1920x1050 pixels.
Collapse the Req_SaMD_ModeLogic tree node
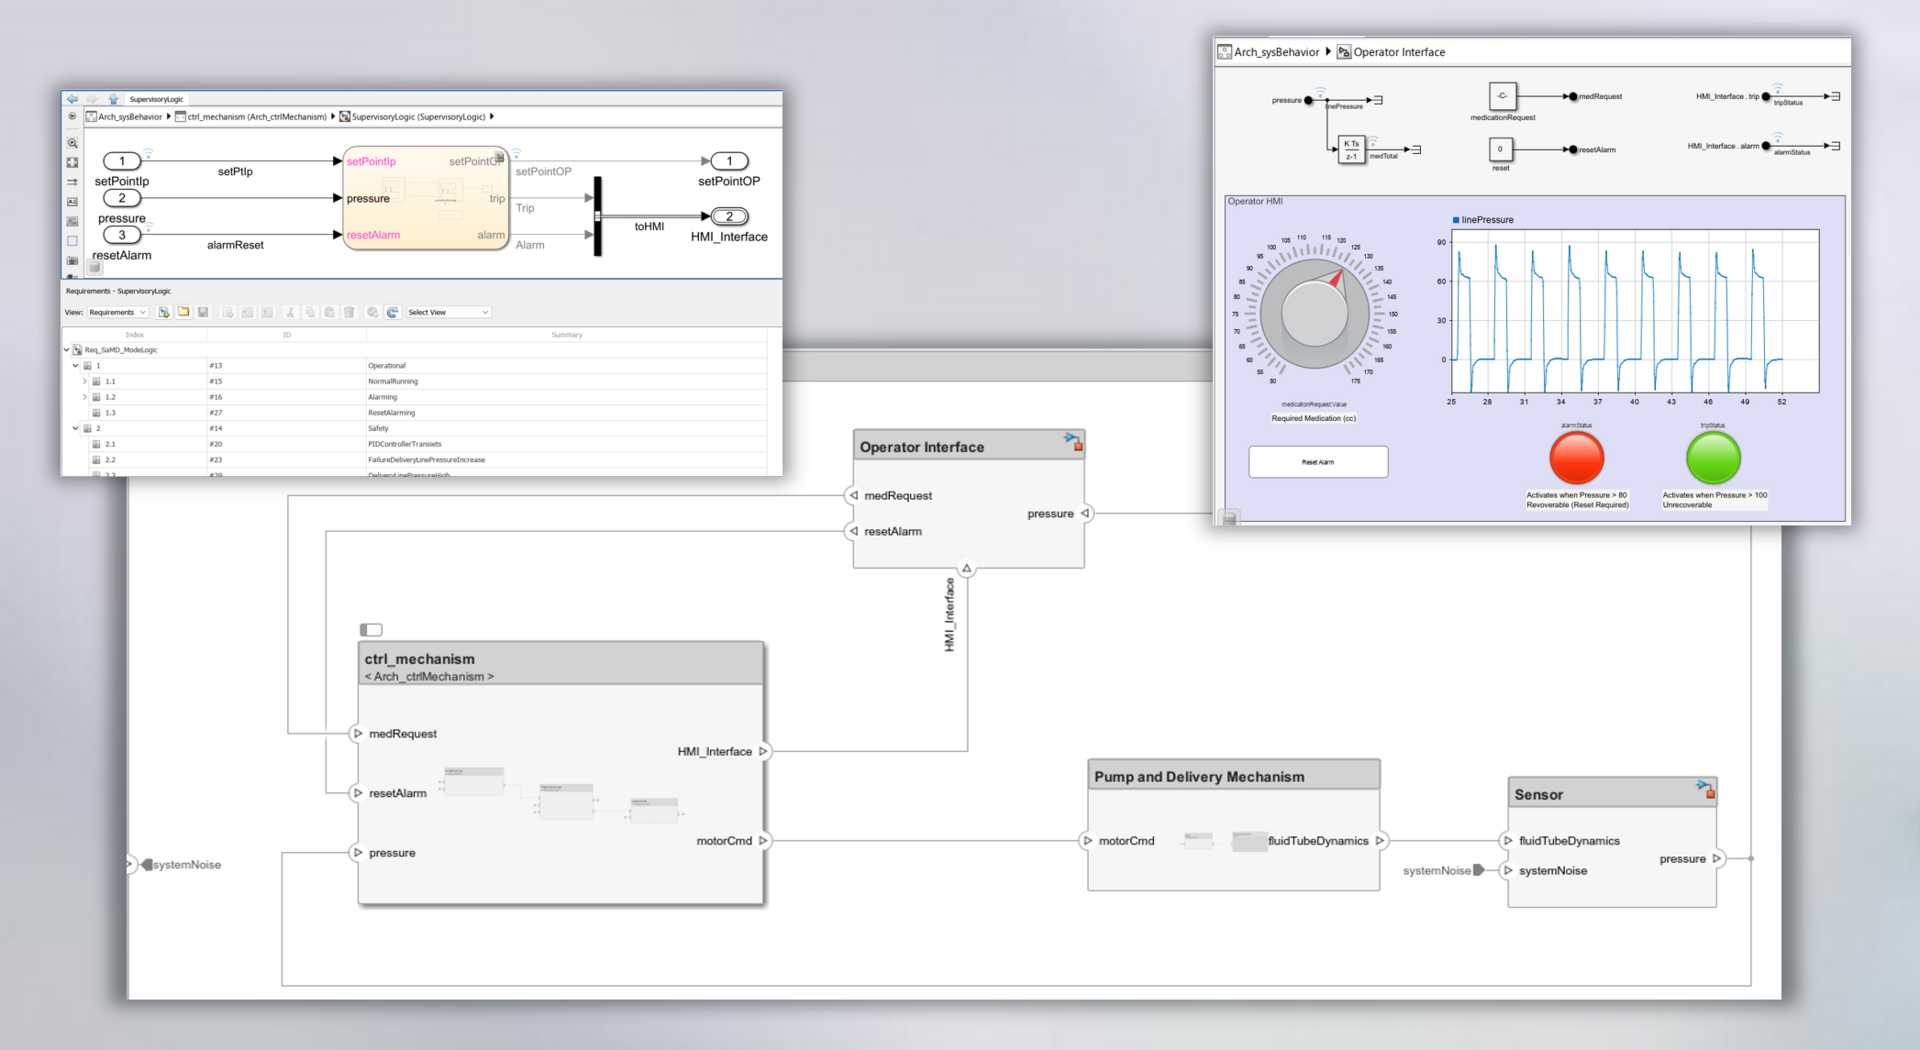(66, 350)
